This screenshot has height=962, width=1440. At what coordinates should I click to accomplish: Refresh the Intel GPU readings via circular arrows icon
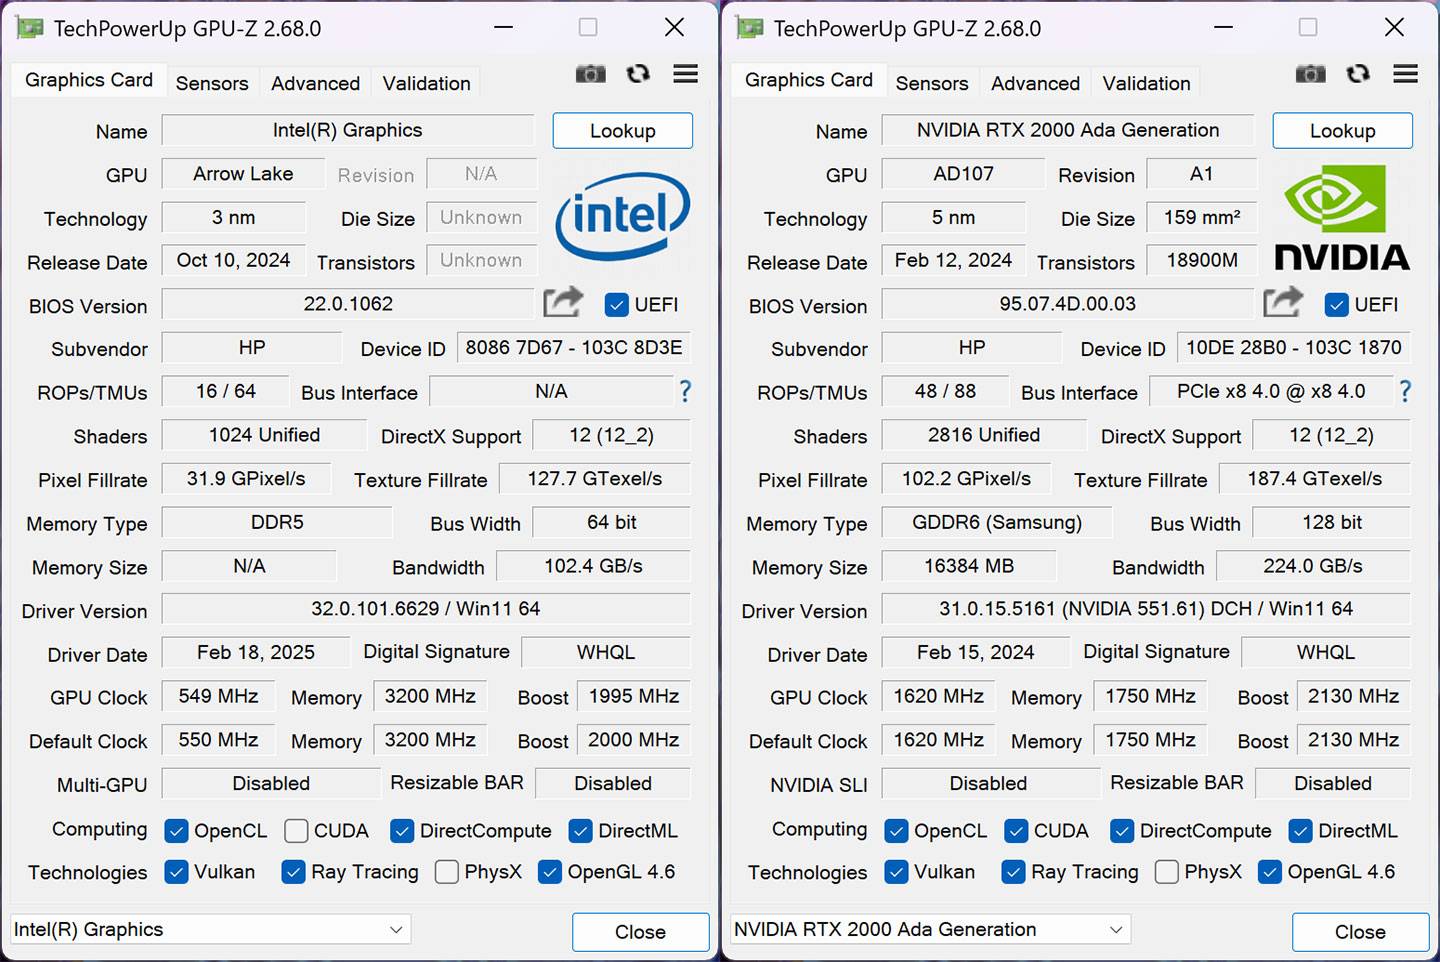(x=638, y=74)
